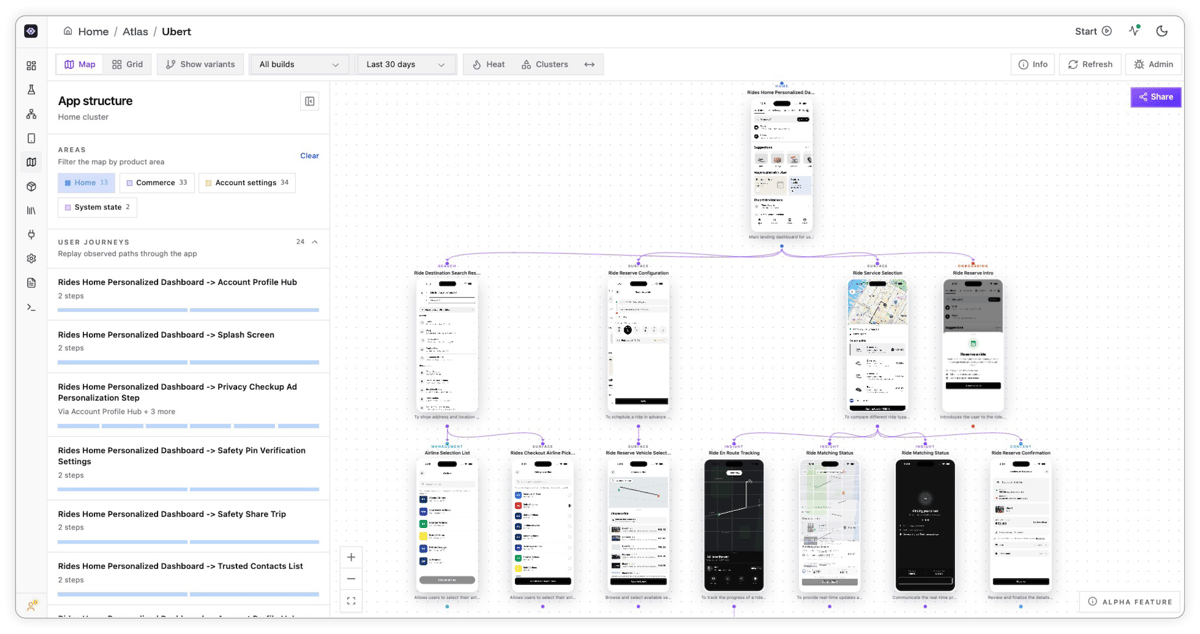
Task: Toggle the Commerce area filter
Action: (x=157, y=183)
